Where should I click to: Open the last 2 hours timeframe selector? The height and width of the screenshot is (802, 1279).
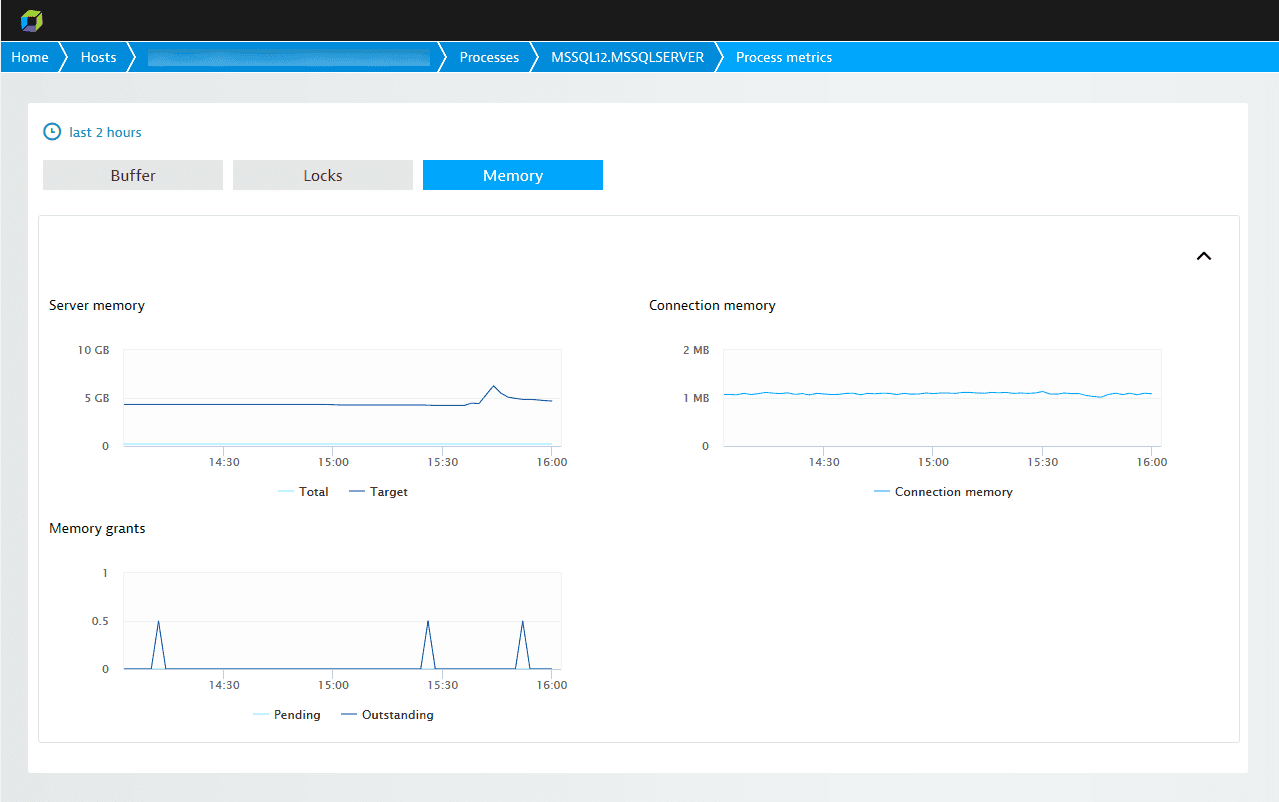[105, 132]
